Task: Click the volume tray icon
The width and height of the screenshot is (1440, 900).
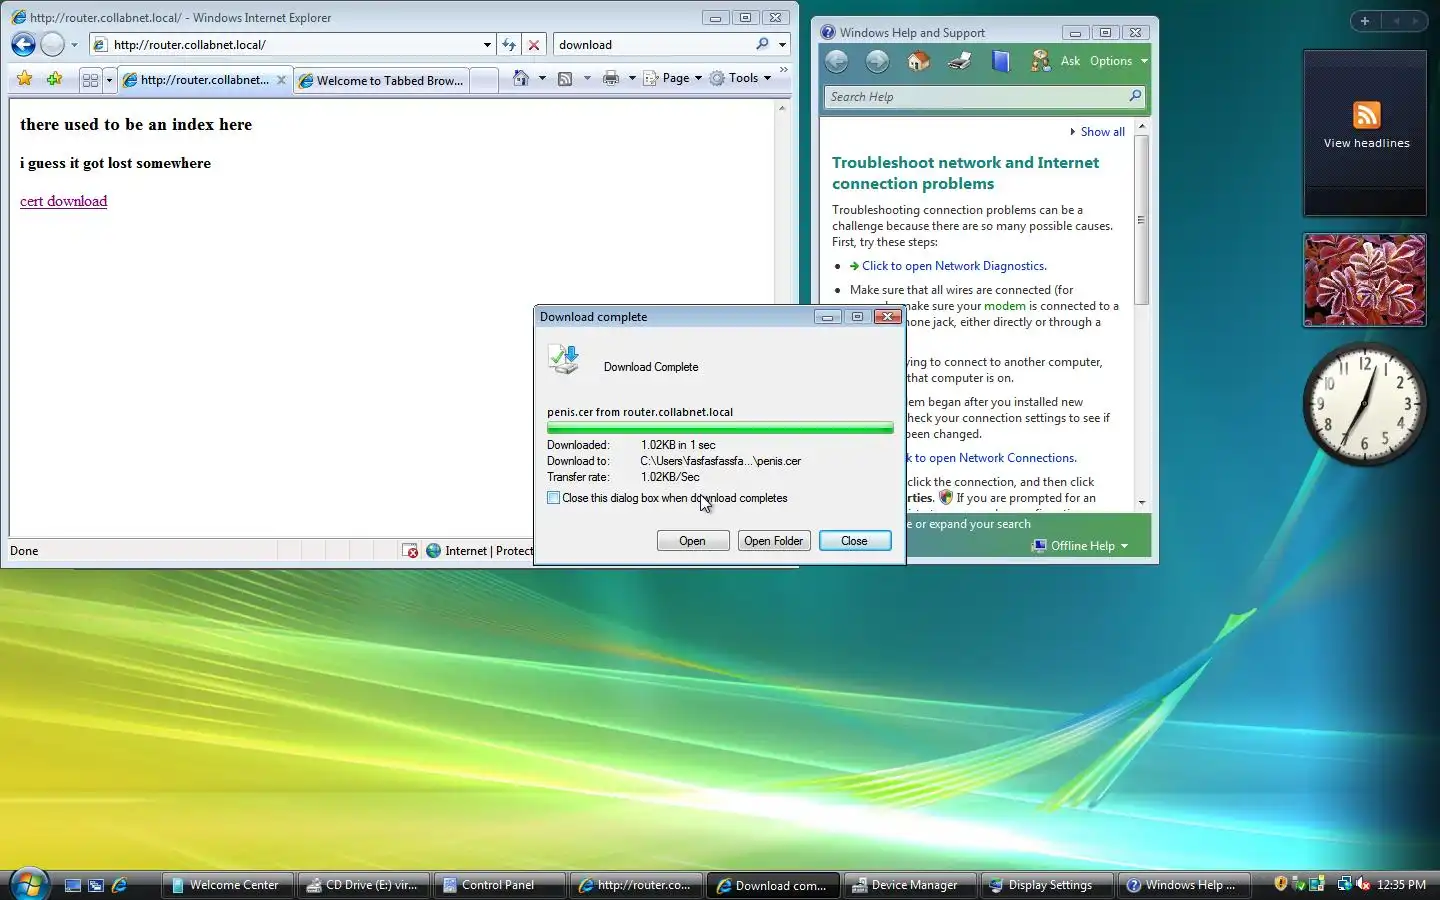Action: coord(1362,884)
